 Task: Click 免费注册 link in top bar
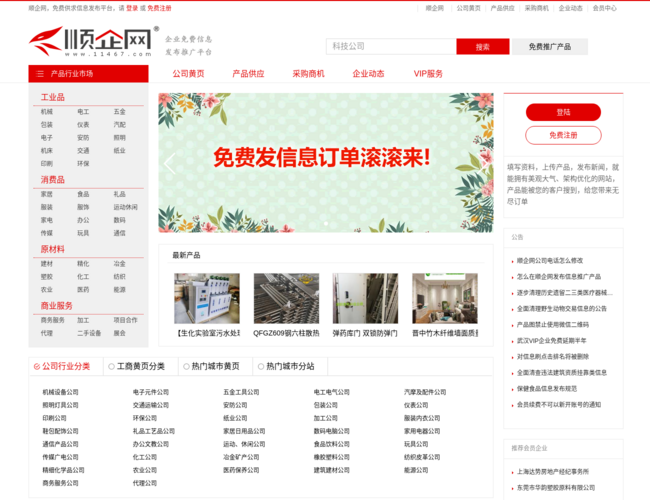coord(159,8)
